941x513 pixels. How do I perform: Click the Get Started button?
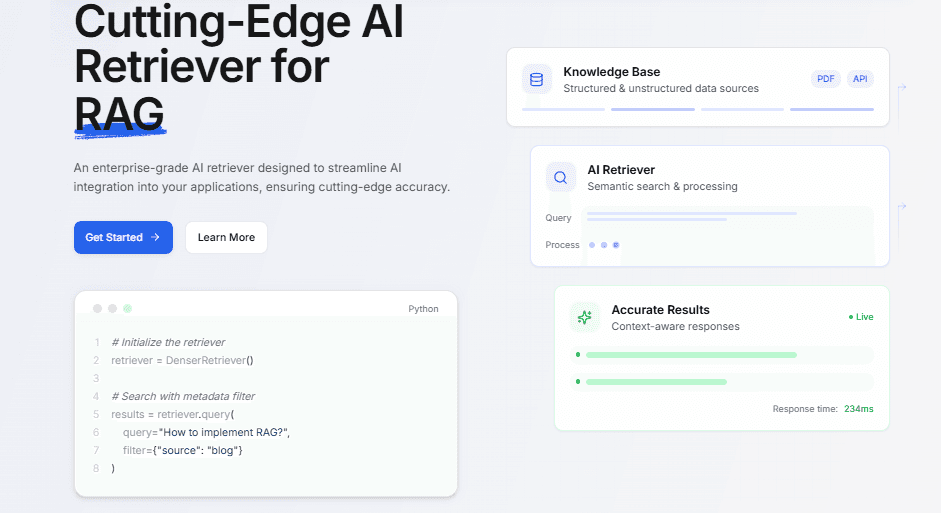[123, 238]
